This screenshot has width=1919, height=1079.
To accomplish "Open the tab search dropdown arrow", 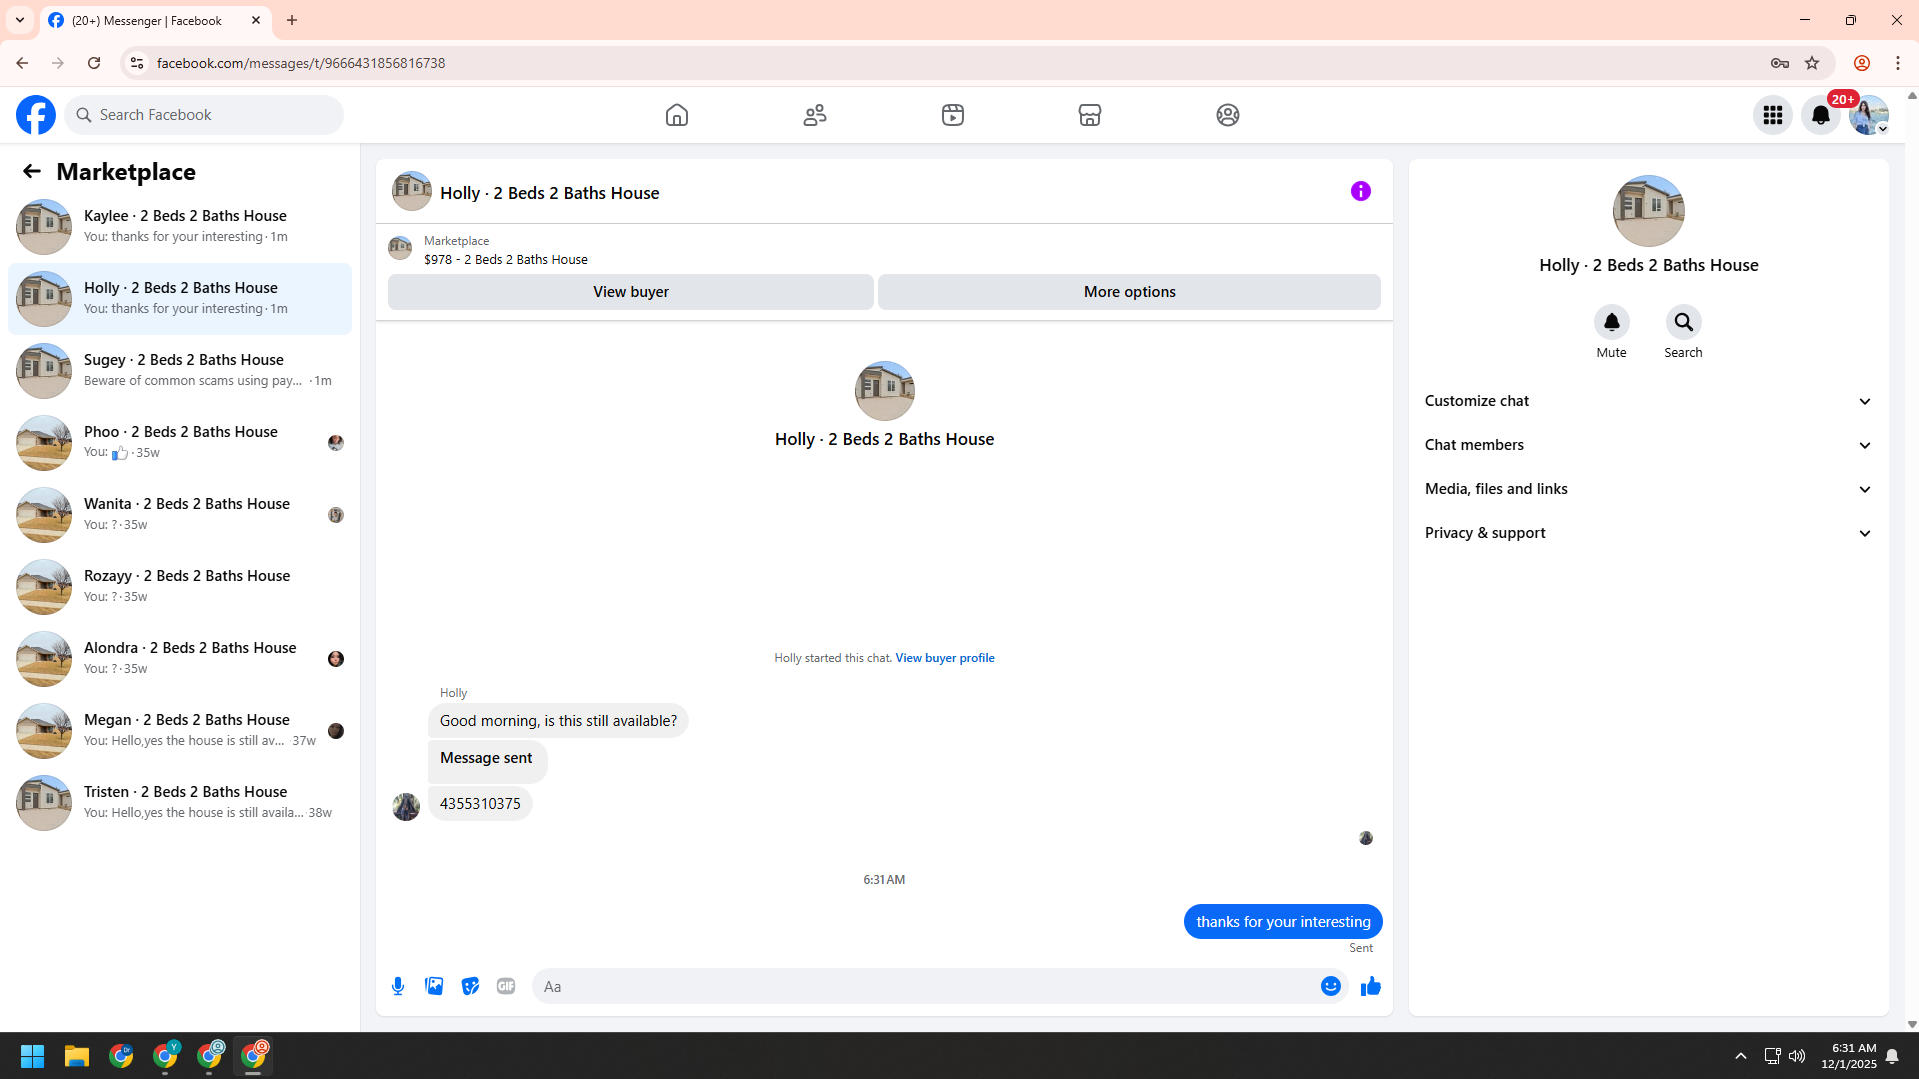I will pos(20,20).
